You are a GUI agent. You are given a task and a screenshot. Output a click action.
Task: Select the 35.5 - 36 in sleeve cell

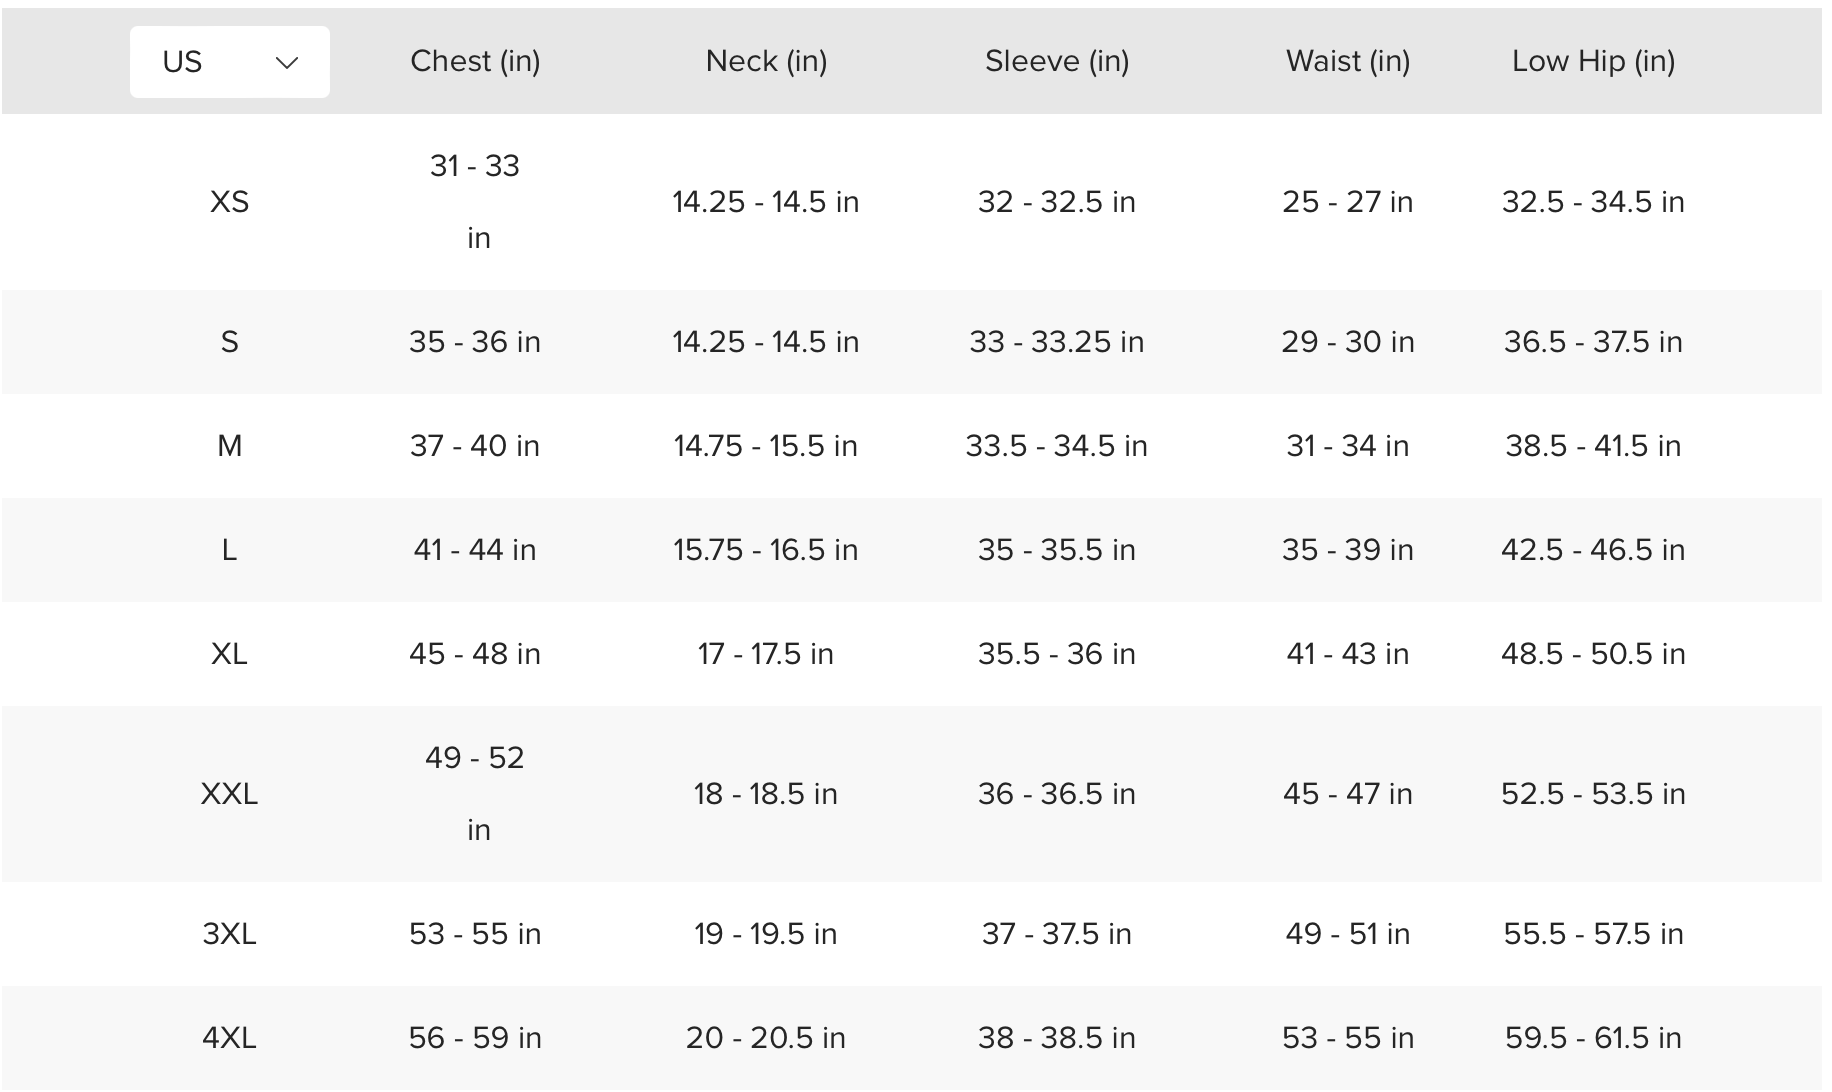point(1057,654)
